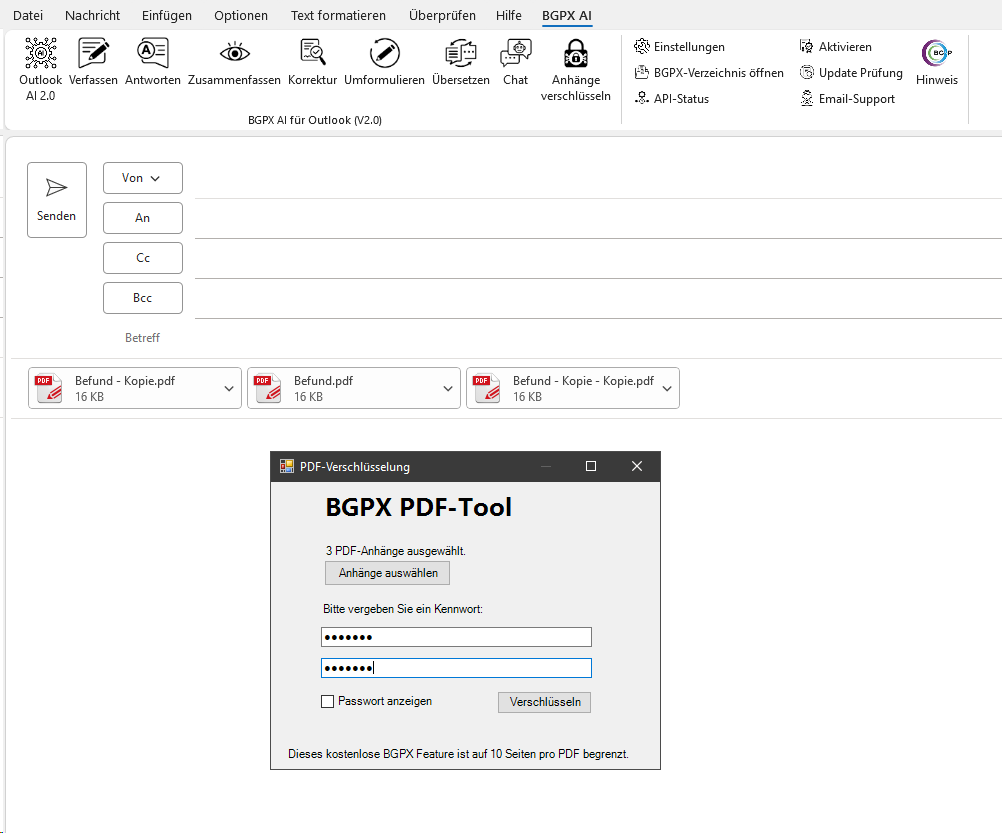Open the Übersetzen translate tool
The image size is (1002, 833).
pyautogui.click(x=461, y=54)
